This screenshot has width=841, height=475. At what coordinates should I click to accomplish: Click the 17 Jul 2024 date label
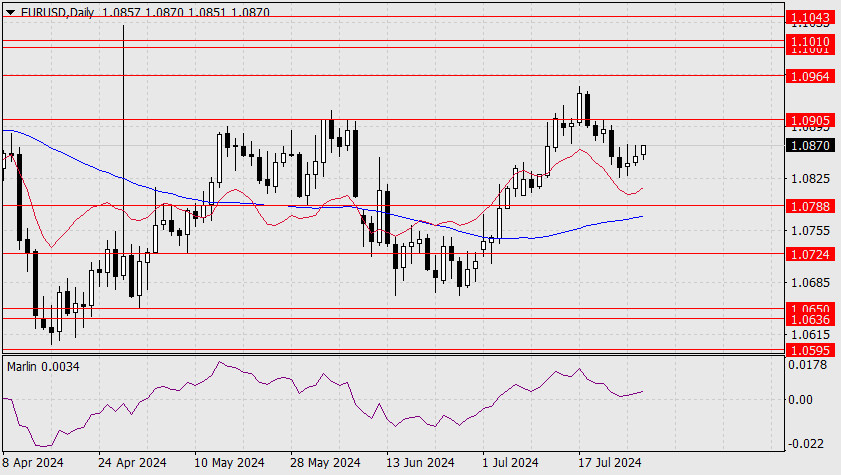[x=609, y=462]
